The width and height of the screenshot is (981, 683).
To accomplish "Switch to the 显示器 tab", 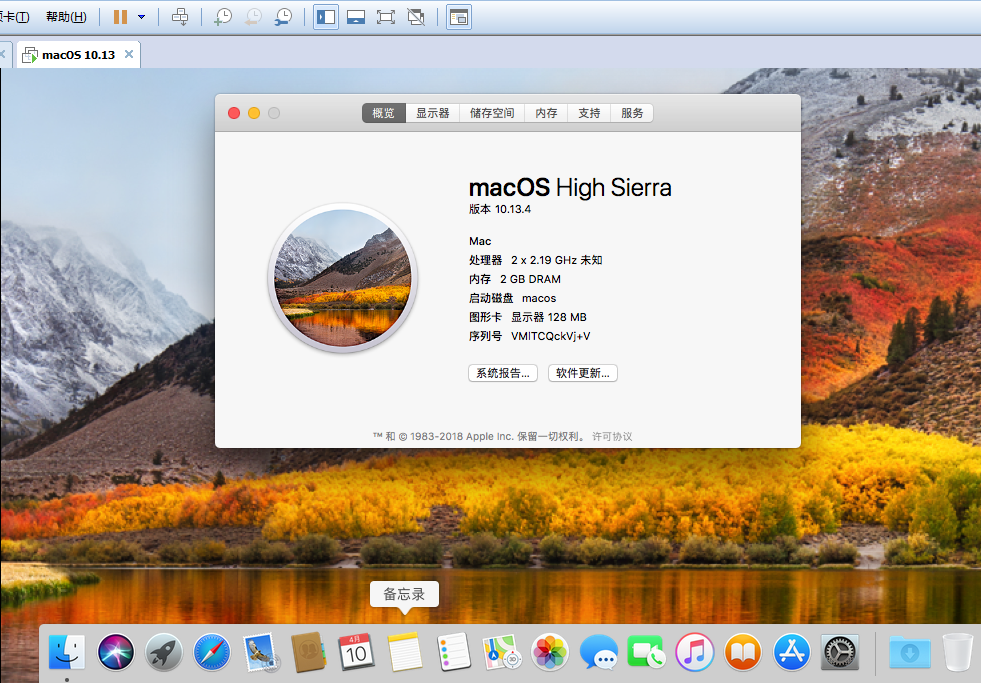I will (433, 113).
